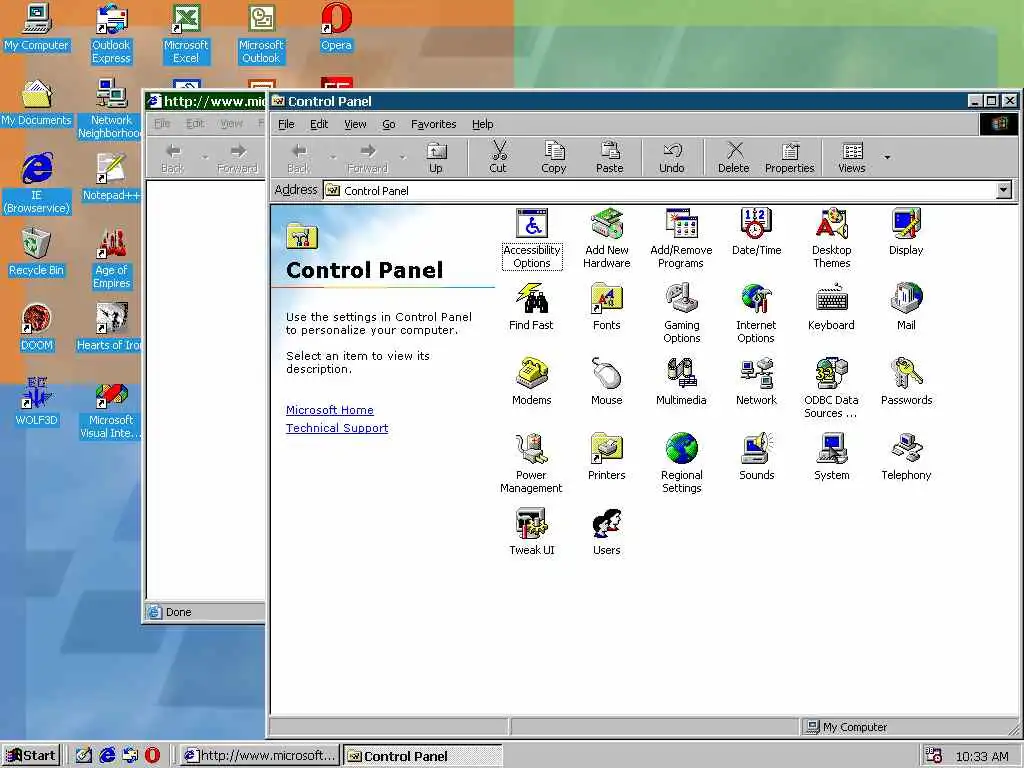Select the Passwords applet
1024x768 pixels.
[x=906, y=383]
